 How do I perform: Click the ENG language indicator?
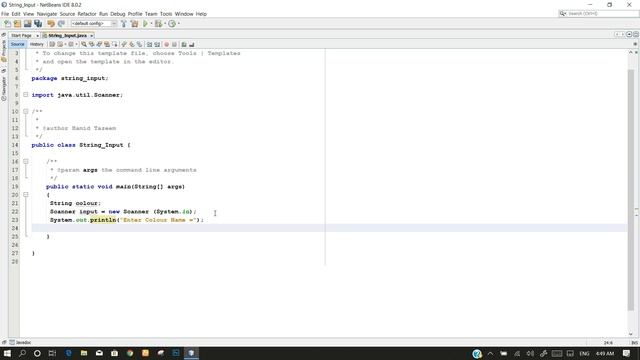(x=584, y=353)
